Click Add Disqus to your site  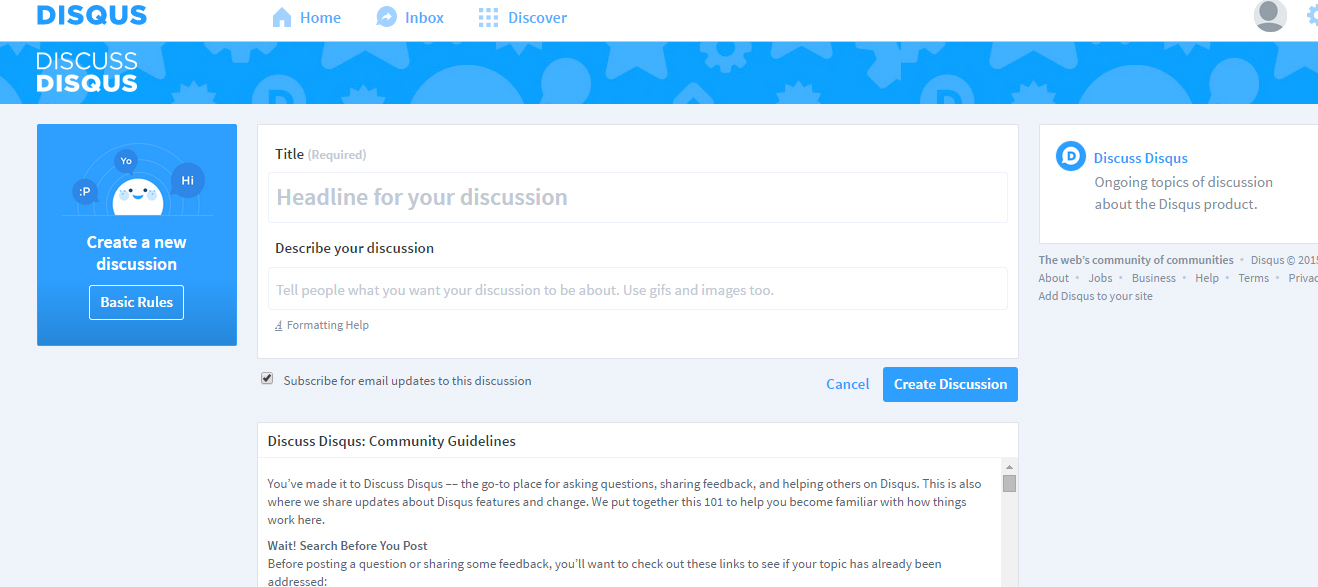coord(1095,296)
